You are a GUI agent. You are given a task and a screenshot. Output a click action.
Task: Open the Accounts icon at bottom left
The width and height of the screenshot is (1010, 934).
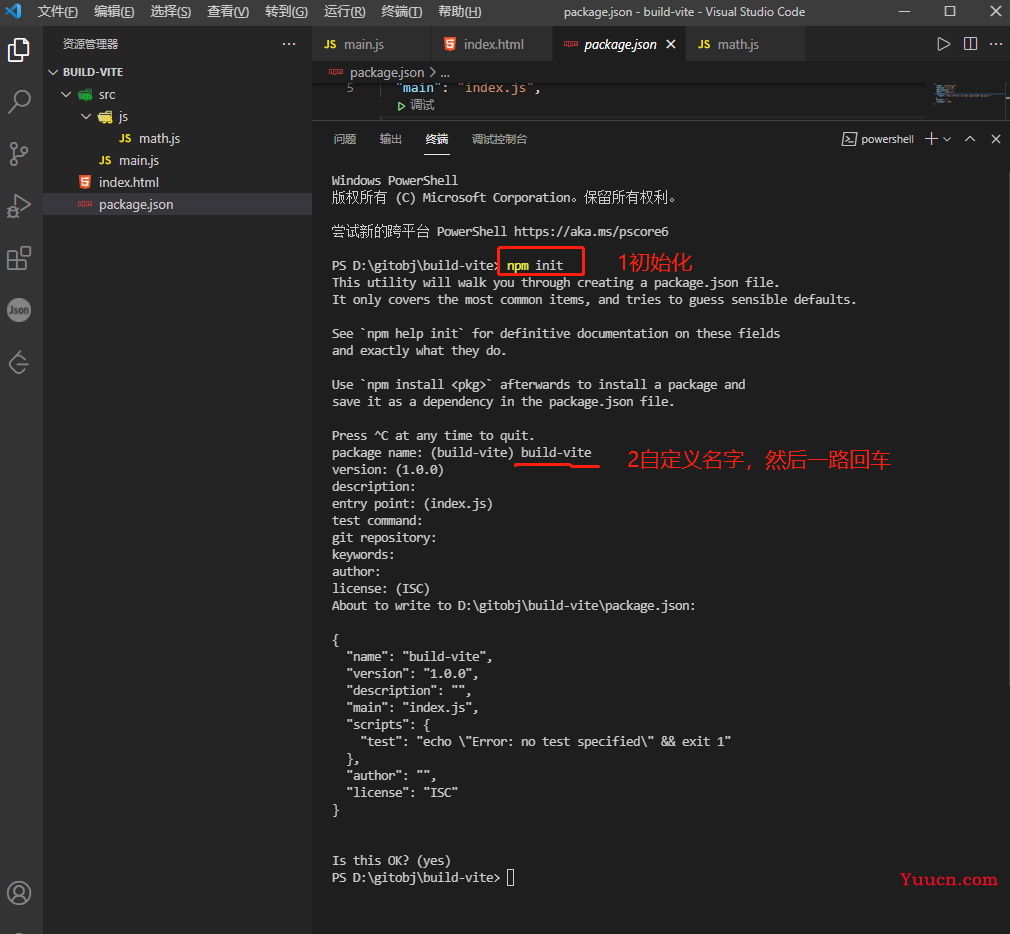[x=19, y=893]
